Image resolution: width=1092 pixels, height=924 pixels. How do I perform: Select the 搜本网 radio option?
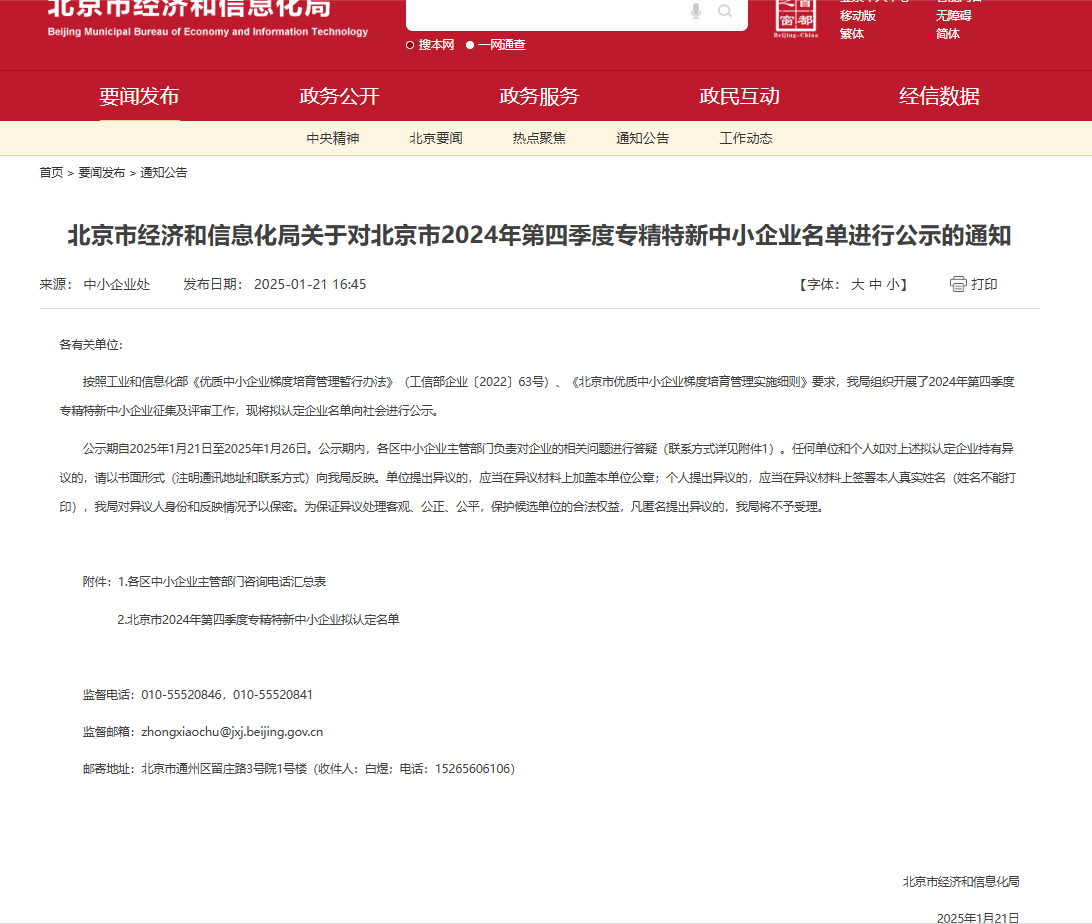coord(410,45)
